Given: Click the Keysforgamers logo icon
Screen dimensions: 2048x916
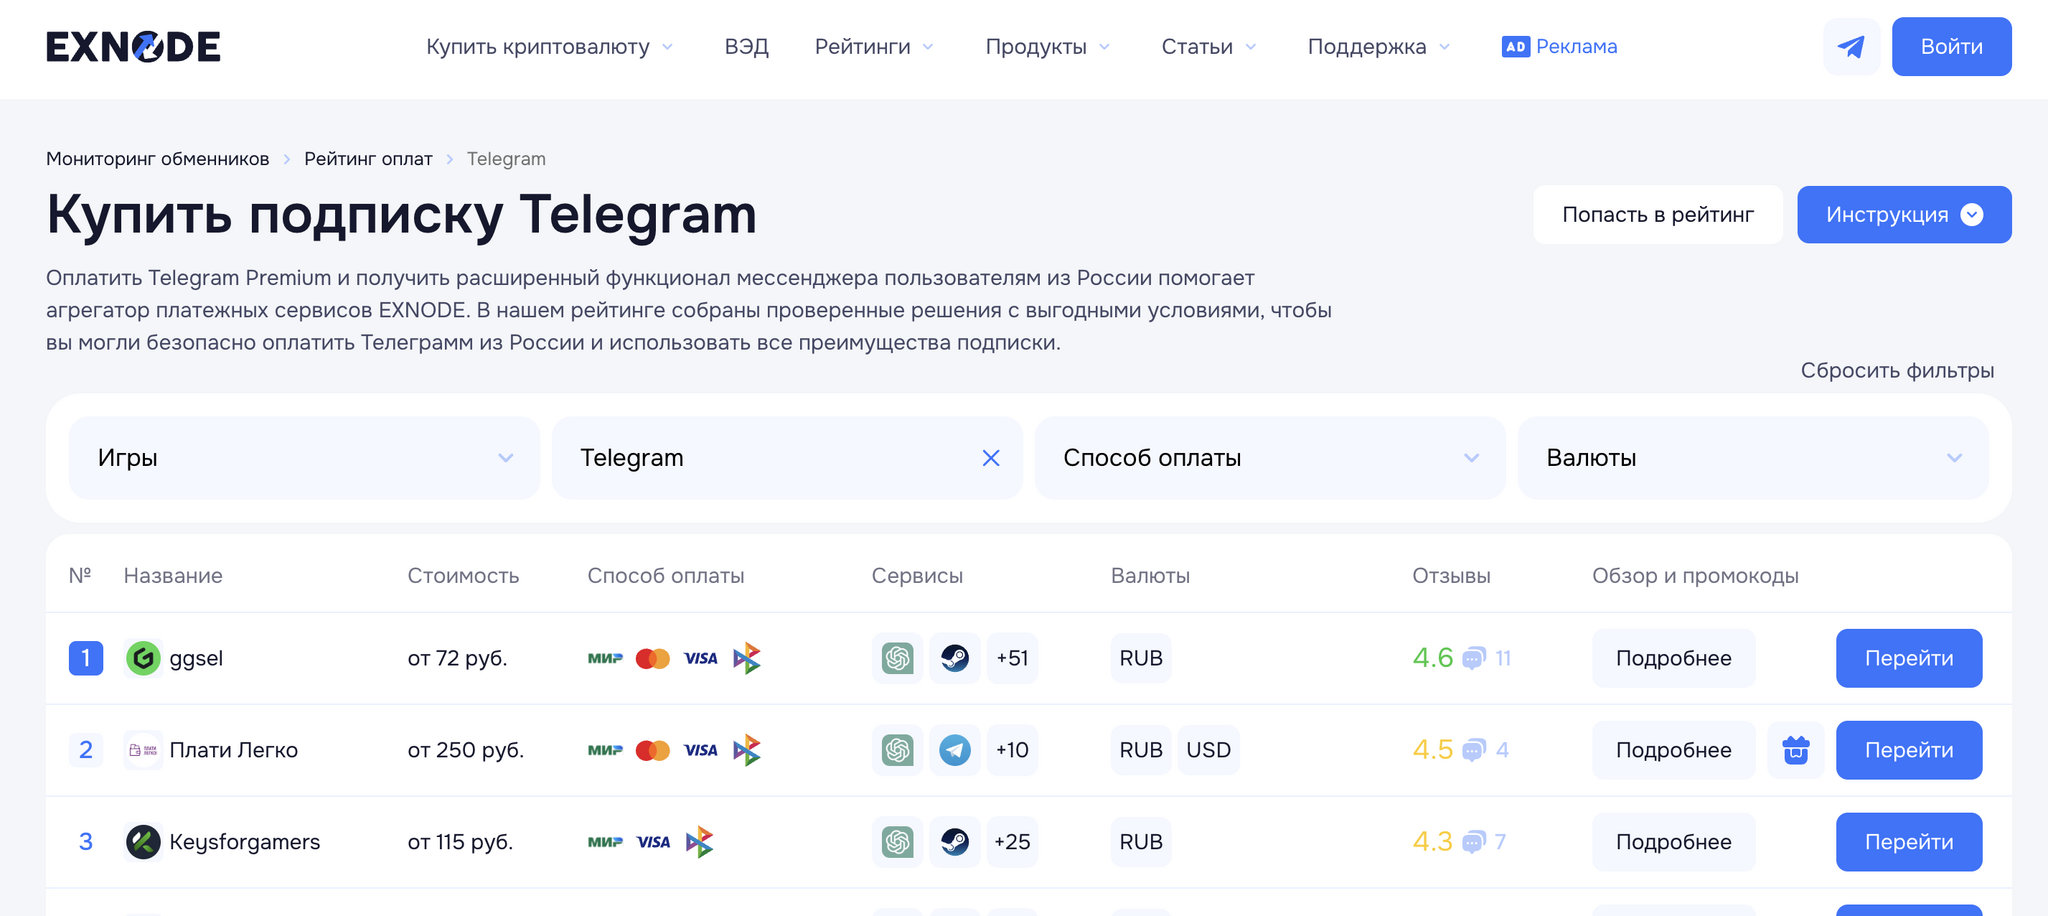Looking at the screenshot, I should point(143,842).
